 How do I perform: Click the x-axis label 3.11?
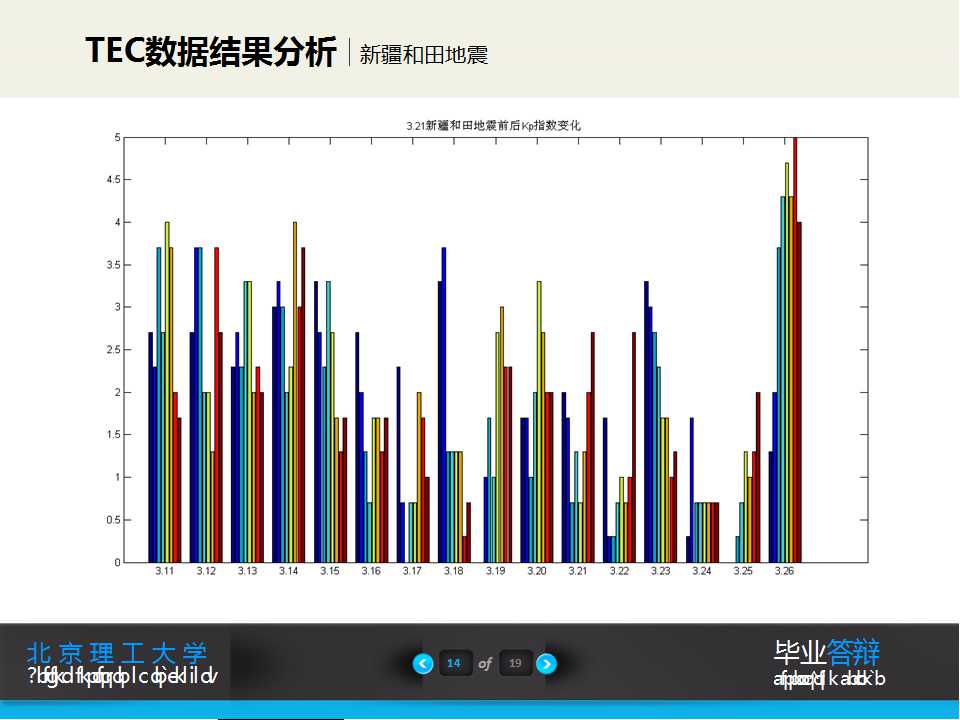coord(164,569)
